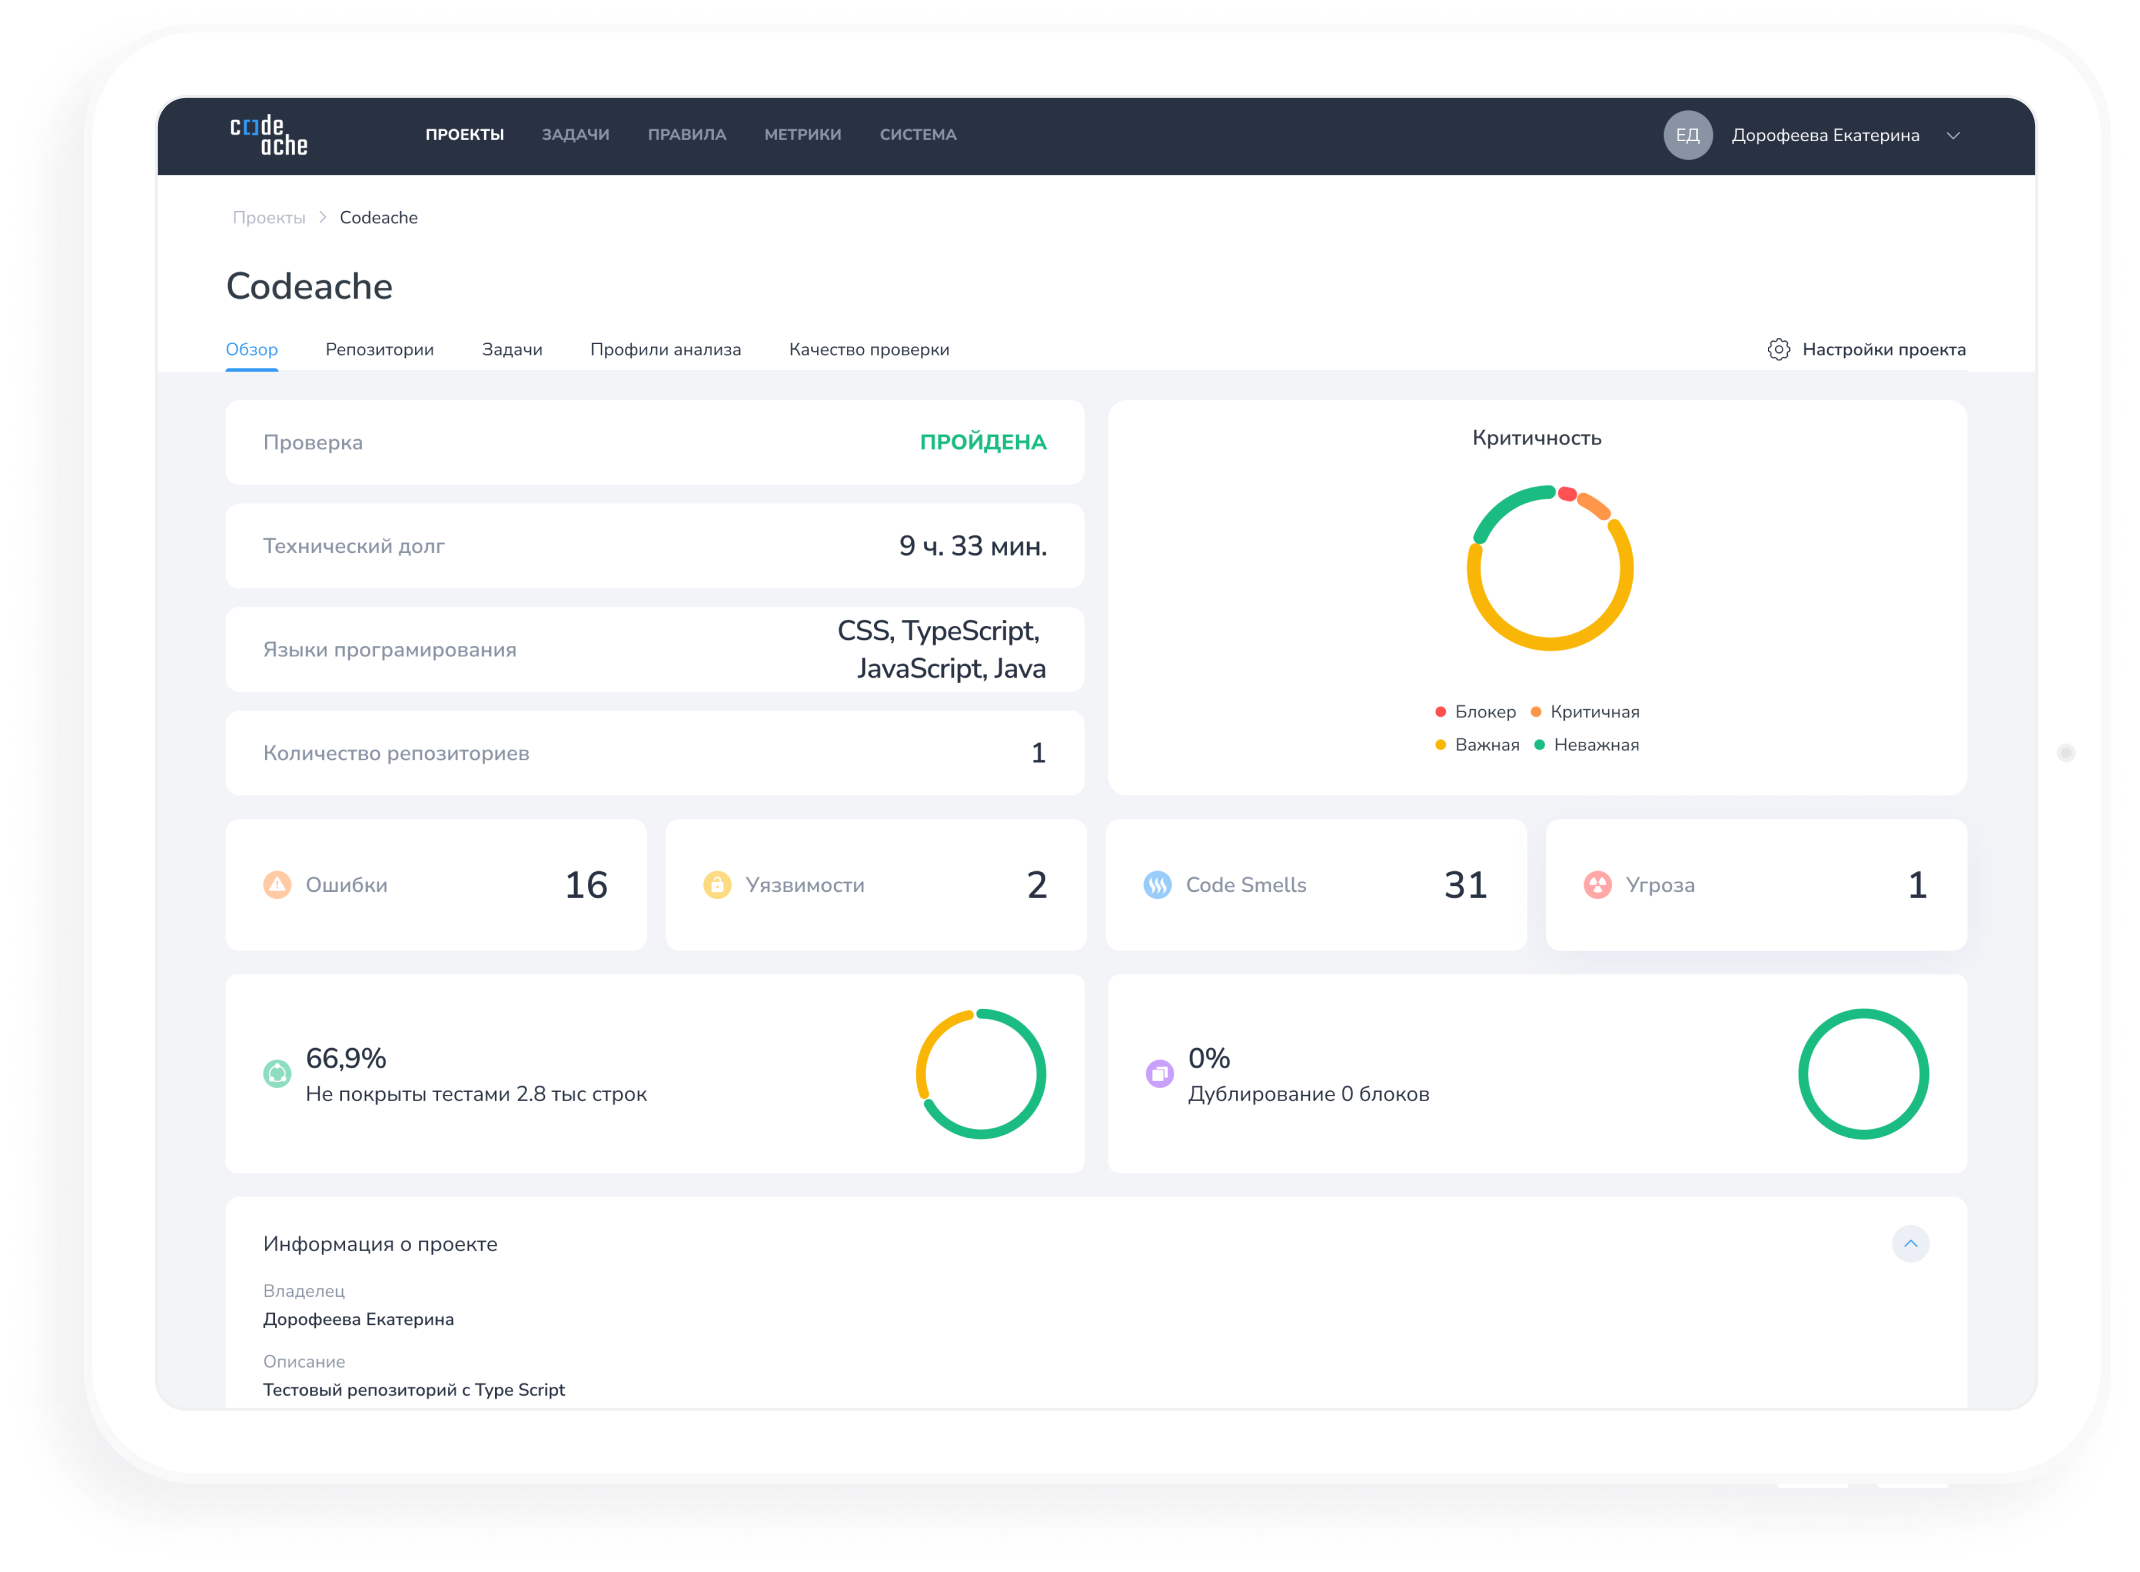This screenshot has width=2140, height=1572.
Task: Click the gear icon for Настройки проекта
Action: [x=1778, y=349]
